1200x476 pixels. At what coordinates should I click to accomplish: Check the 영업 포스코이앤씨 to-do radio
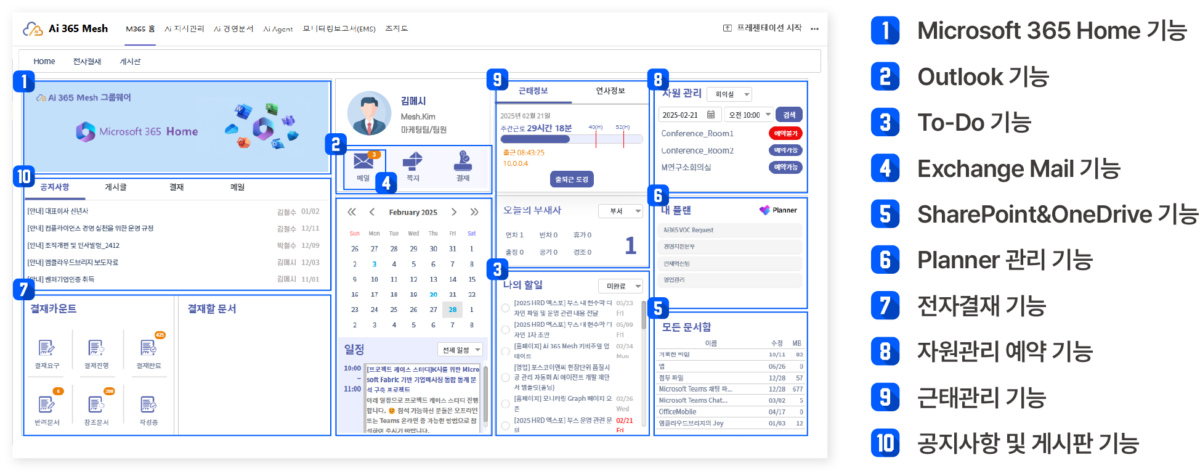tap(507, 375)
